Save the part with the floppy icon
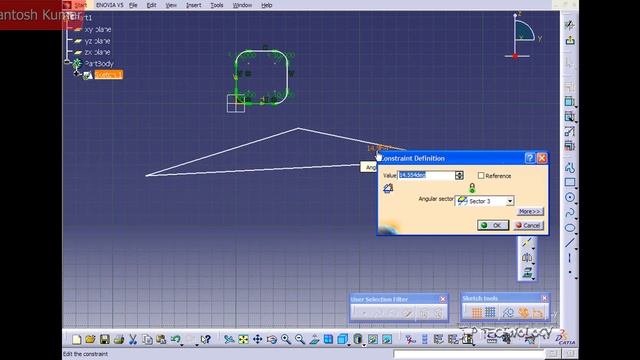Screen dimensions: 640x360 tap(104, 340)
